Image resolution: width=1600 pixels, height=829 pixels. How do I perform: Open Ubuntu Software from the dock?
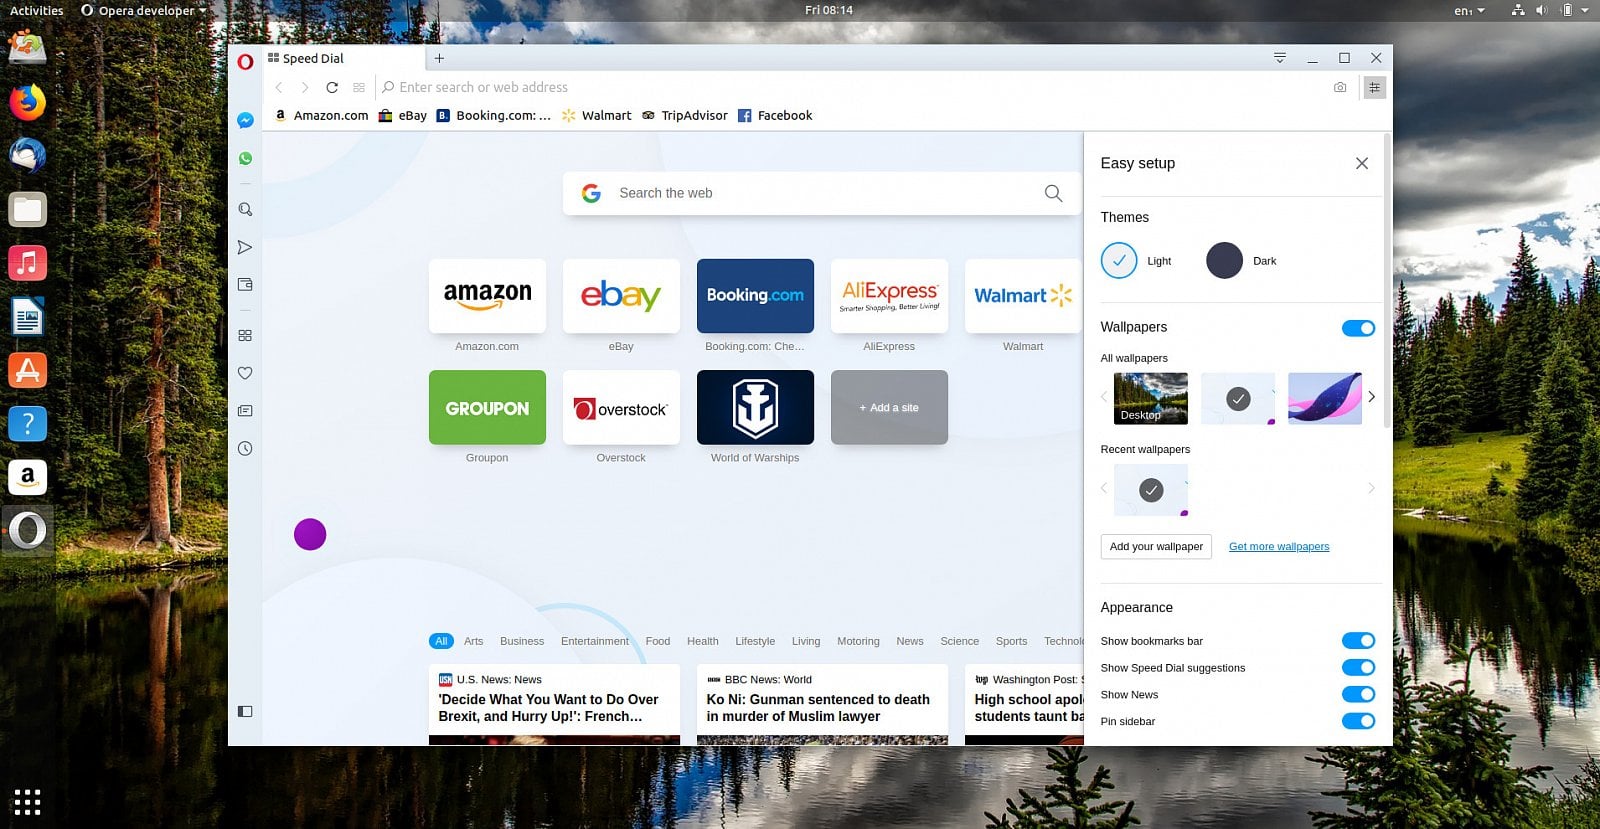click(x=28, y=370)
